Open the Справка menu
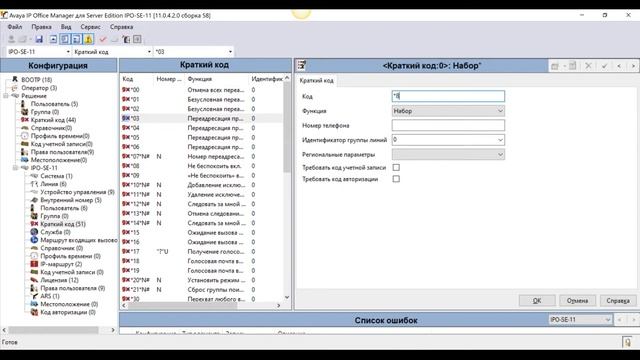Screen dimensions: 640x360 pyautogui.click(x=121, y=27)
